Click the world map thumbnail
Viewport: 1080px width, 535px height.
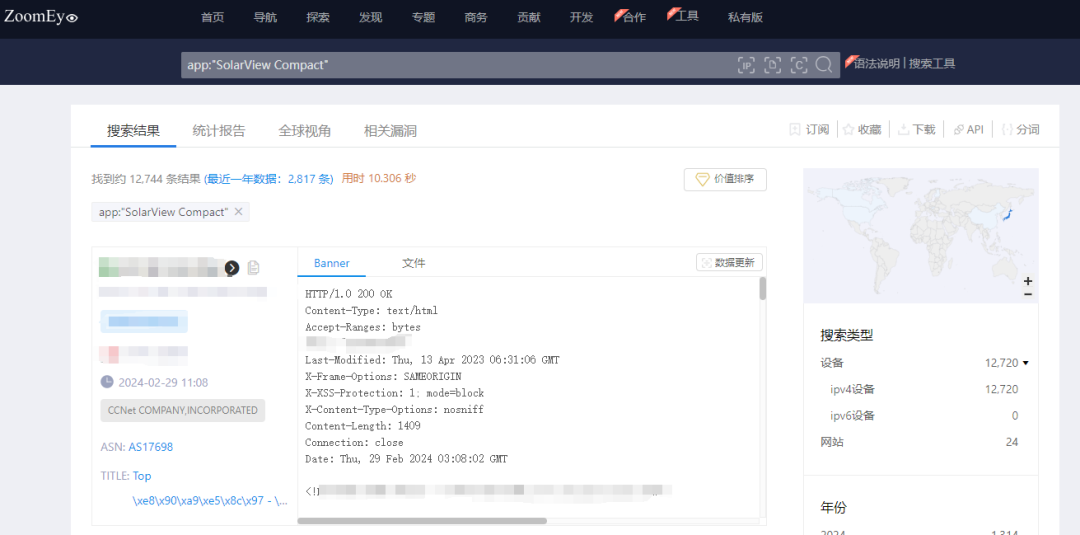tap(921, 235)
